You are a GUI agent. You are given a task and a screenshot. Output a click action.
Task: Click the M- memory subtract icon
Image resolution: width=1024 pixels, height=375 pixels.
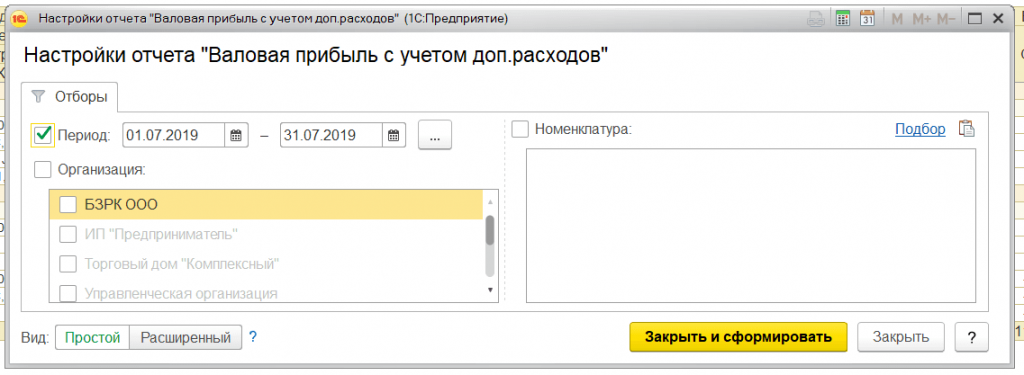pos(946,19)
